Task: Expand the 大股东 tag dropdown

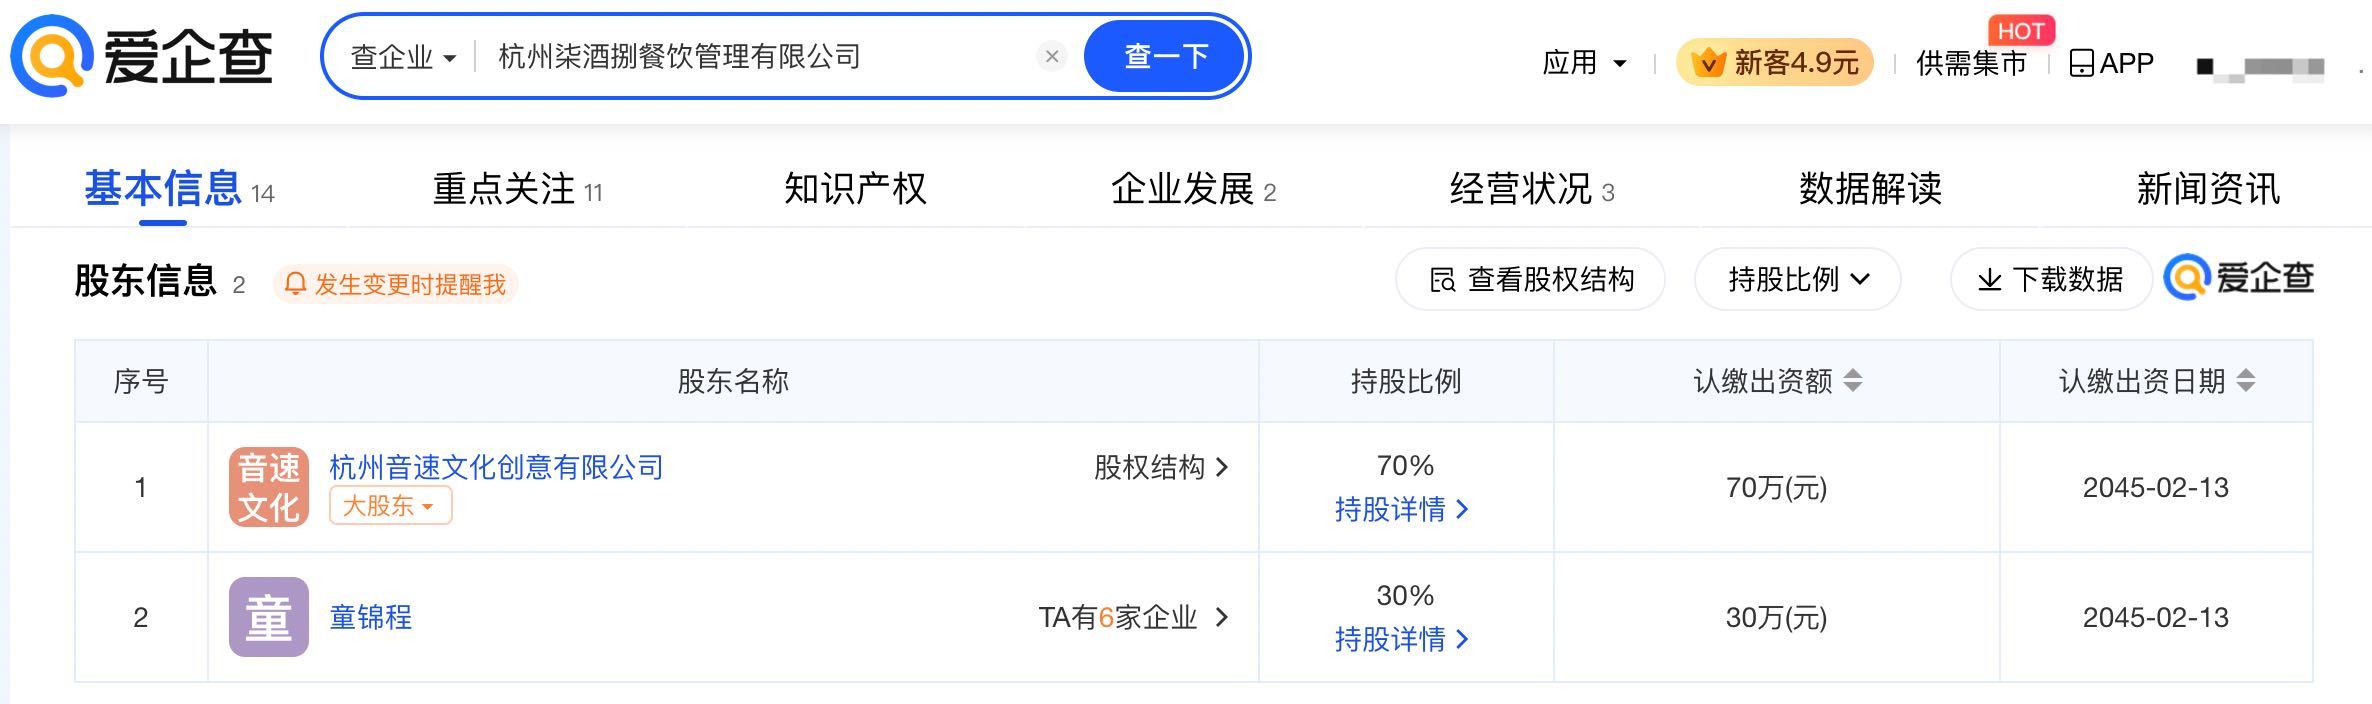Action: [390, 506]
